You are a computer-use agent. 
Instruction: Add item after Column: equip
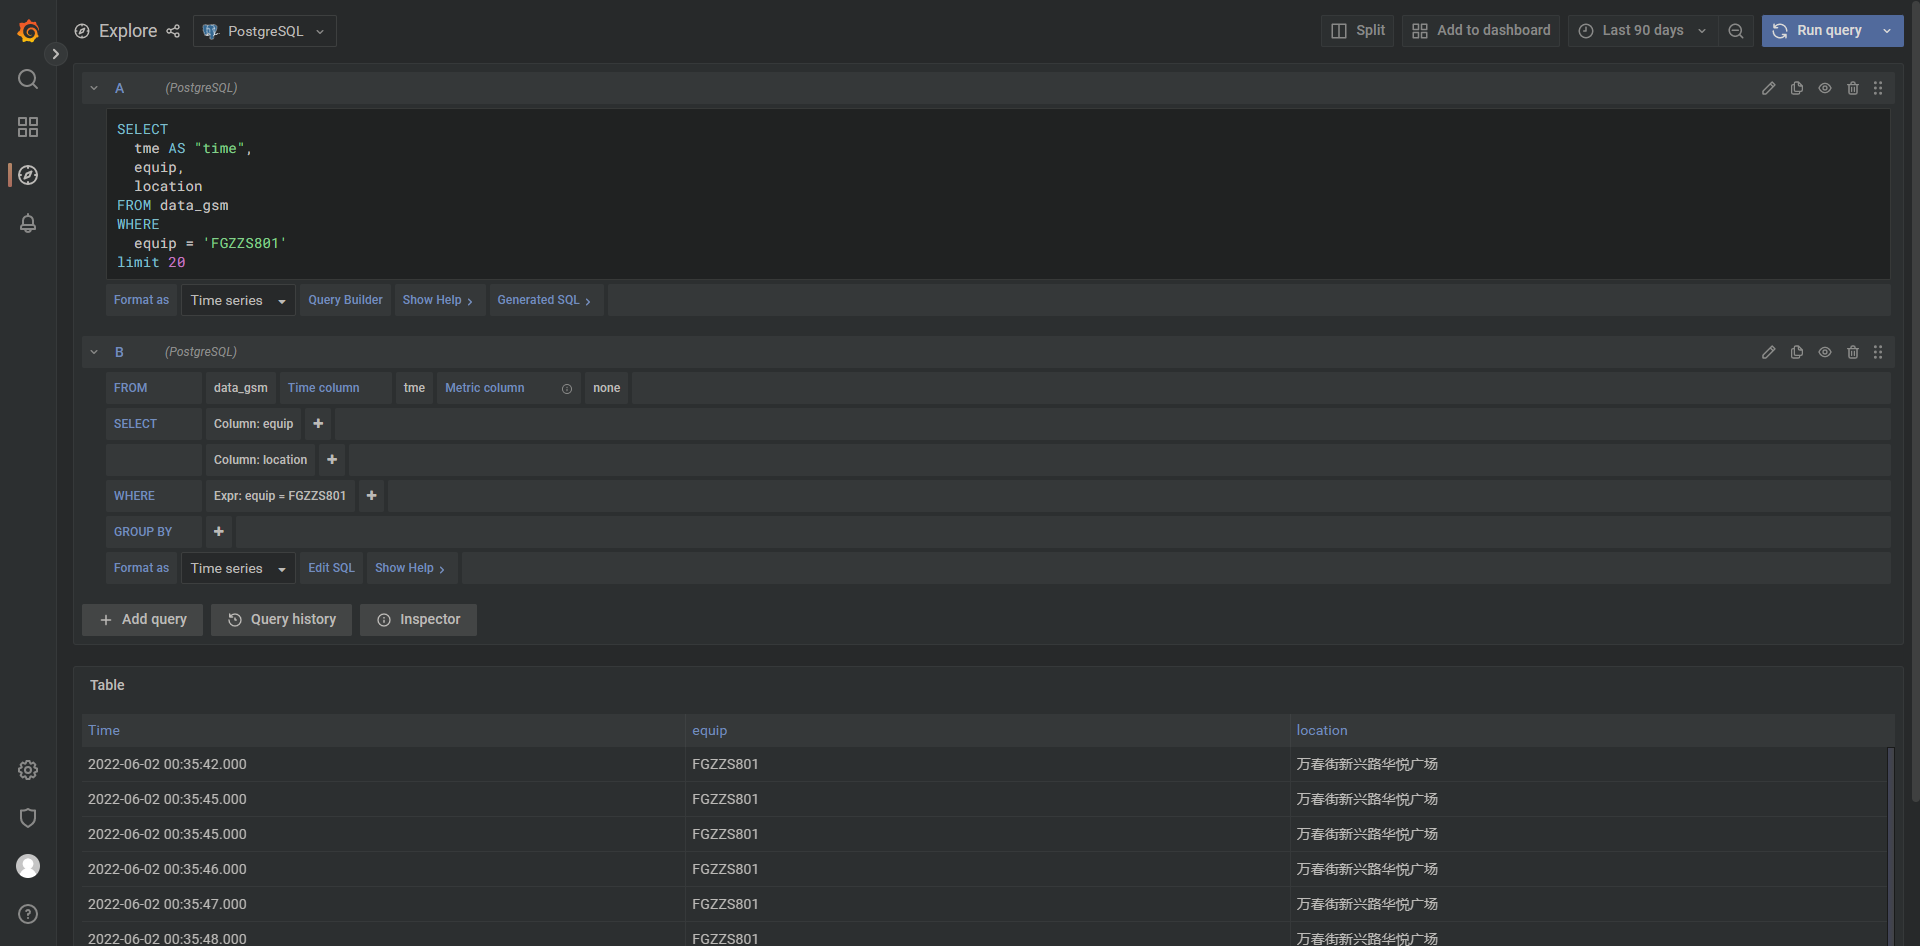318,424
